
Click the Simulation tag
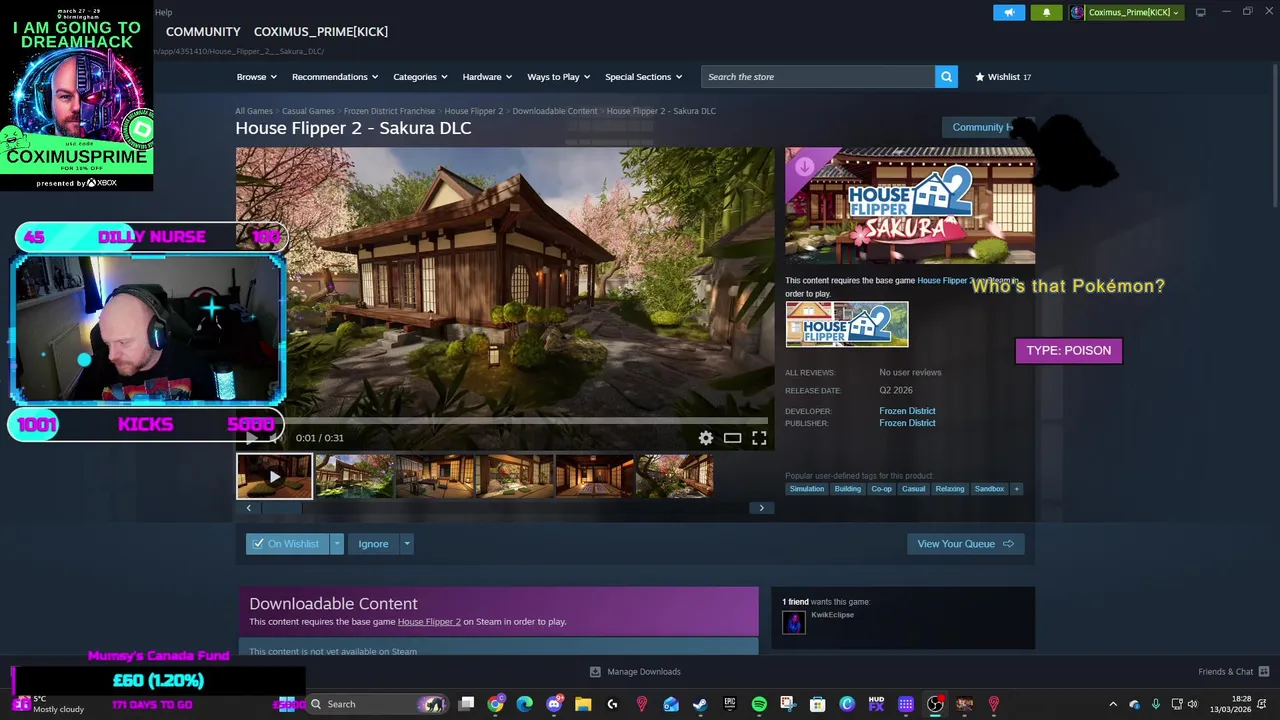point(807,489)
